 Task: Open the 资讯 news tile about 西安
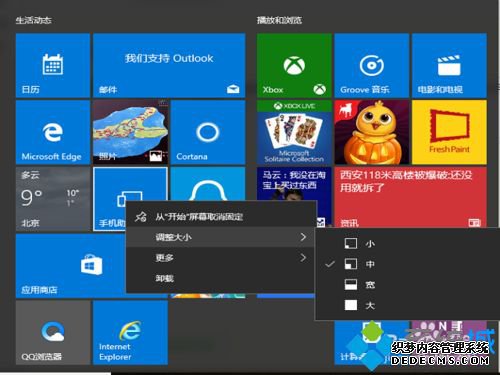tap(411, 197)
